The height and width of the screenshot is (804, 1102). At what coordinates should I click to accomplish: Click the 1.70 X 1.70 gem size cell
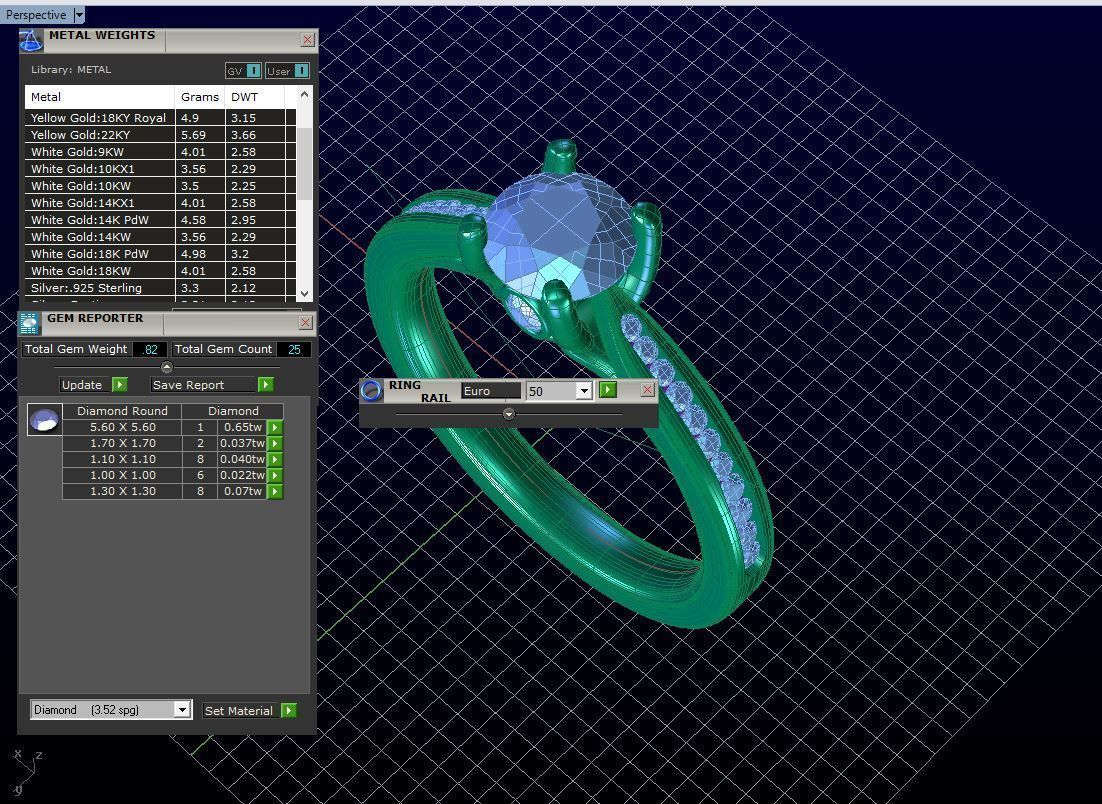(x=122, y=443)
